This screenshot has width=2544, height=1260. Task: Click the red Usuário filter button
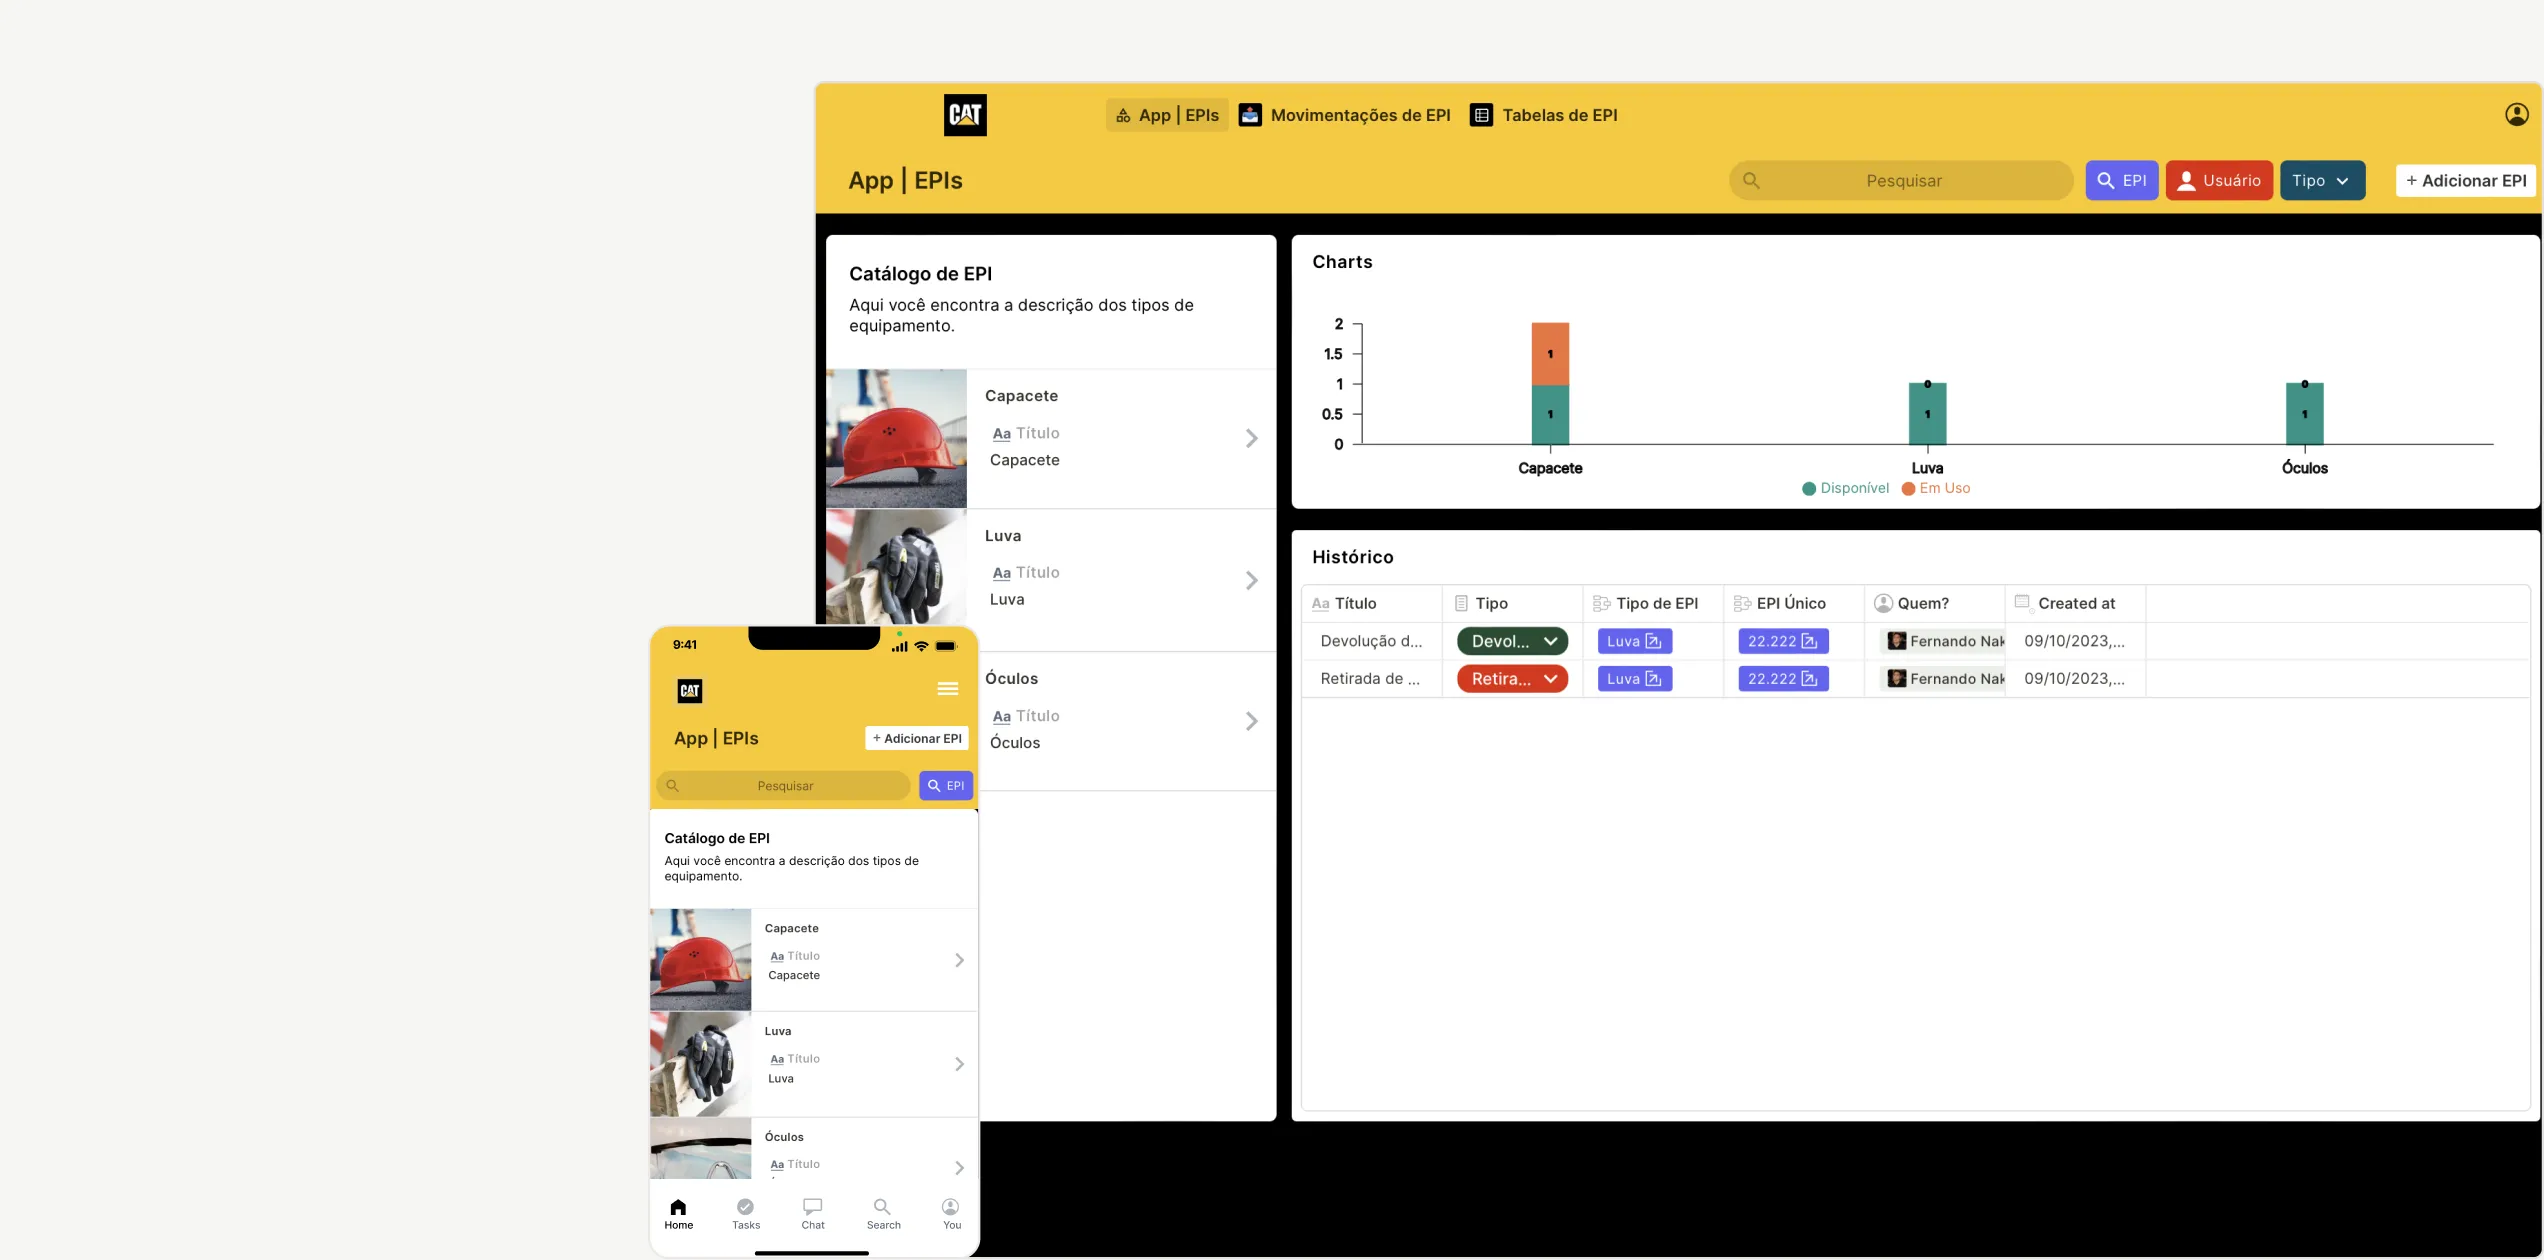coord(2220,180)
